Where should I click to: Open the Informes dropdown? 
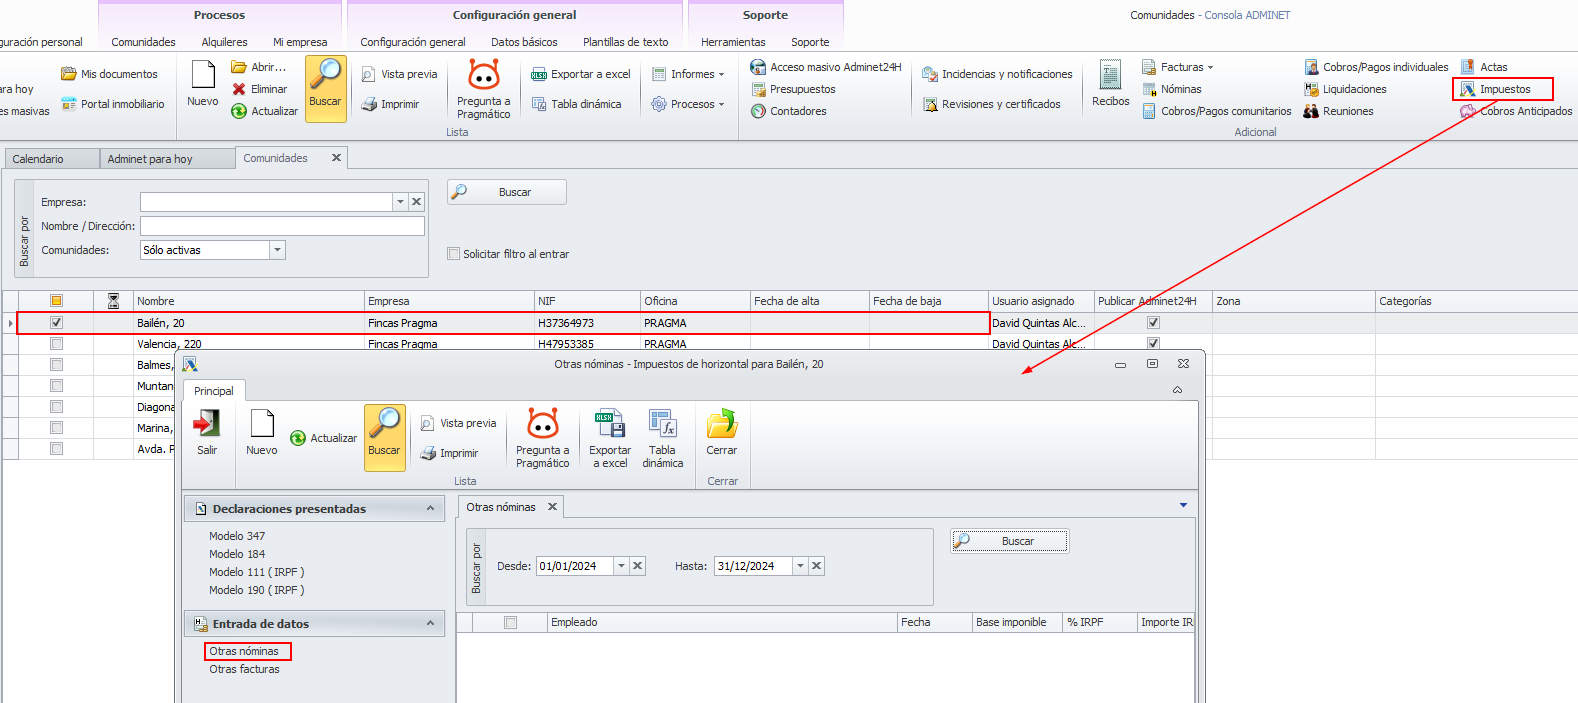pyautogui.click(x=689, y=74)
